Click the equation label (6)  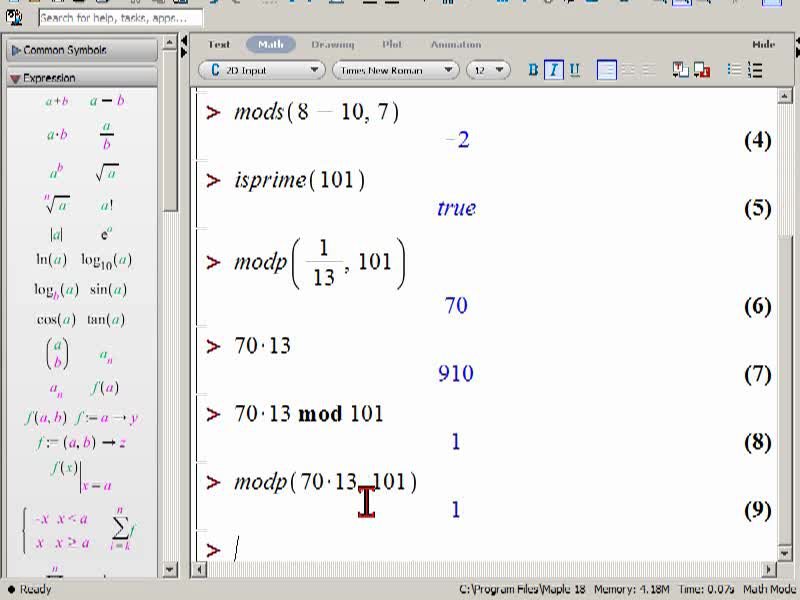[x=758, y=306]
